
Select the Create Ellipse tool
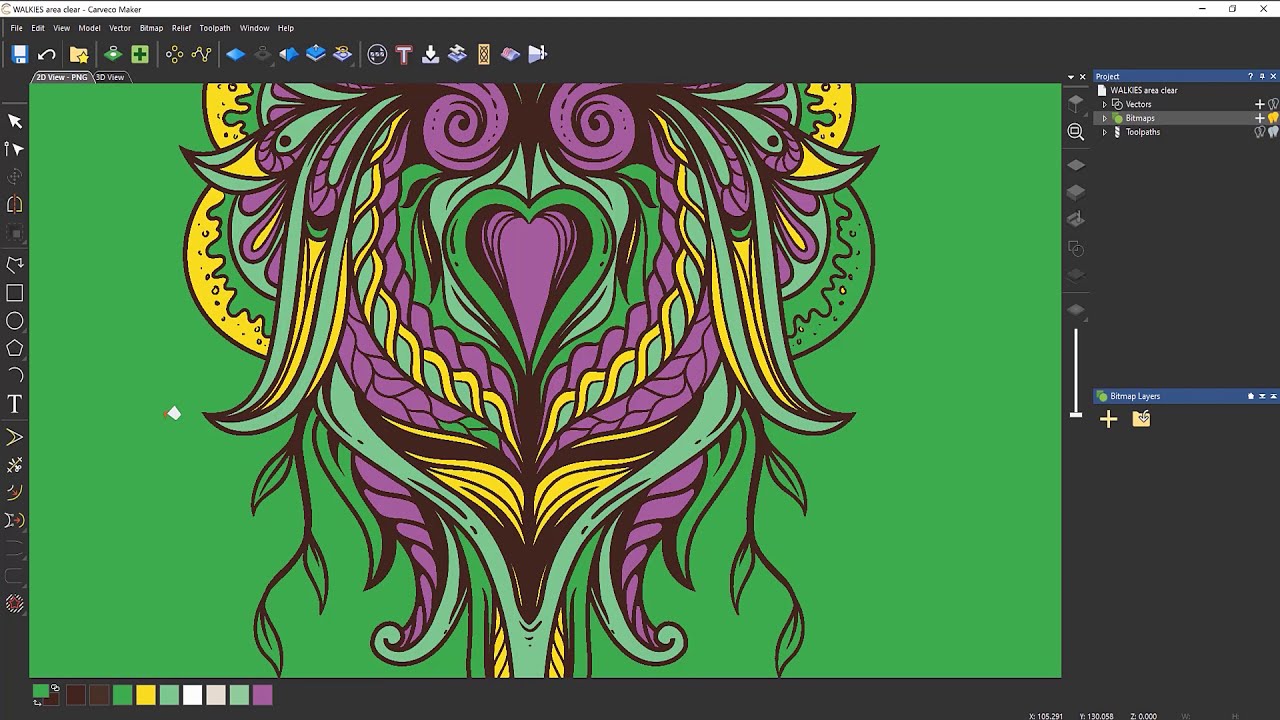click(15, 321)
